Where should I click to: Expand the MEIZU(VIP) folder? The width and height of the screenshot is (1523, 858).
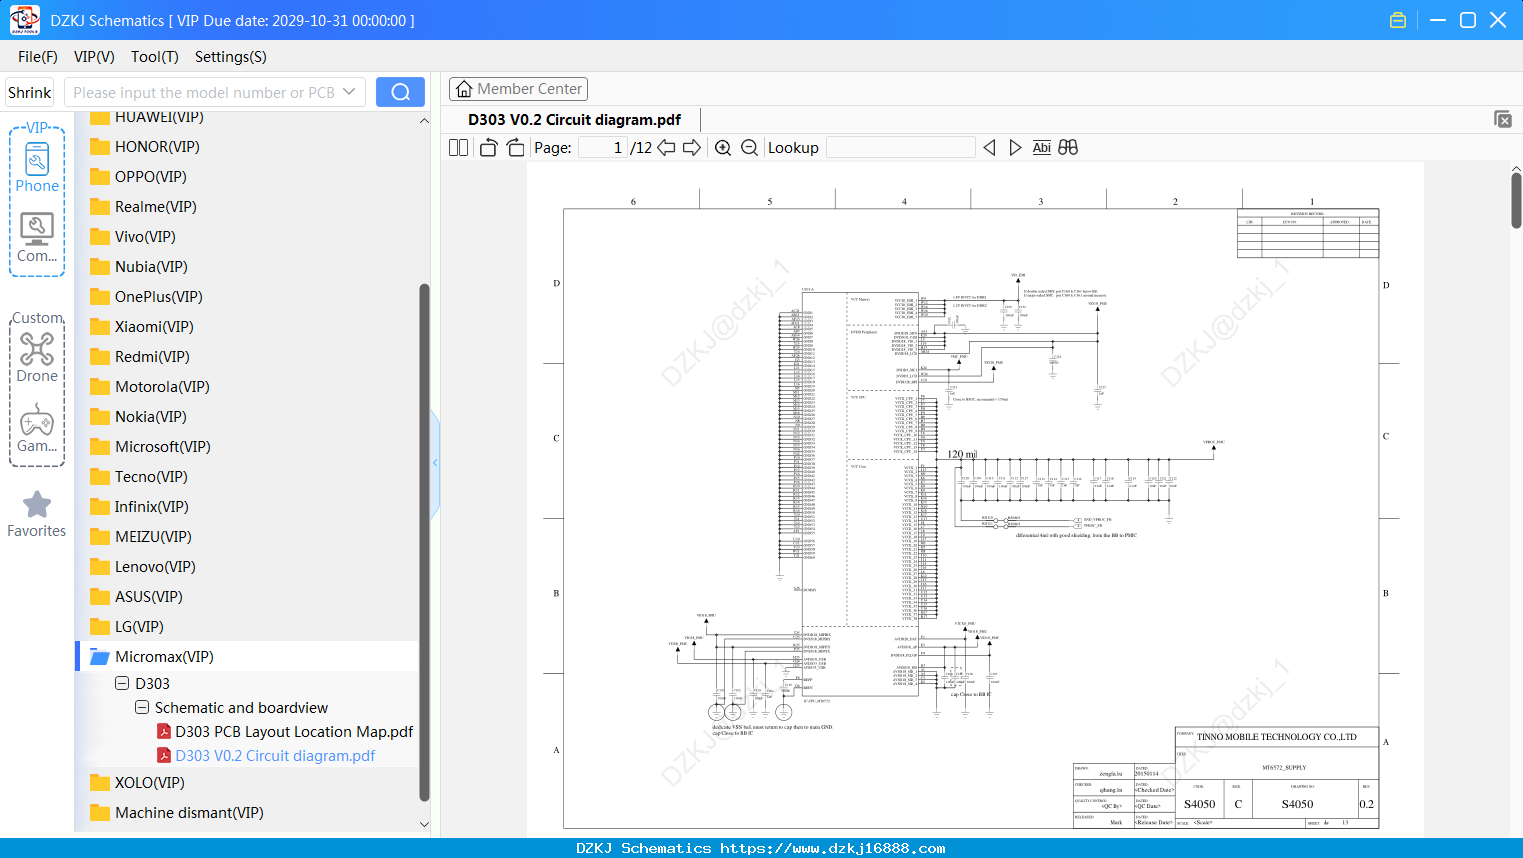click(x=141, y=537)
